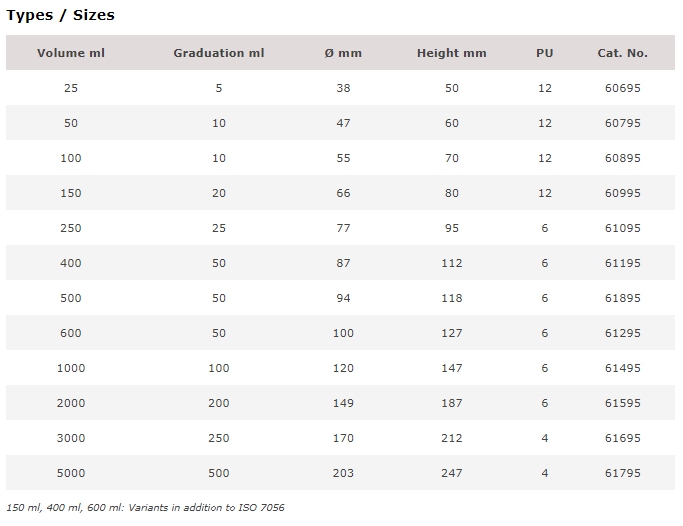Click the Graduation ml column header
The image size is (683, 526).
[219, 53]
